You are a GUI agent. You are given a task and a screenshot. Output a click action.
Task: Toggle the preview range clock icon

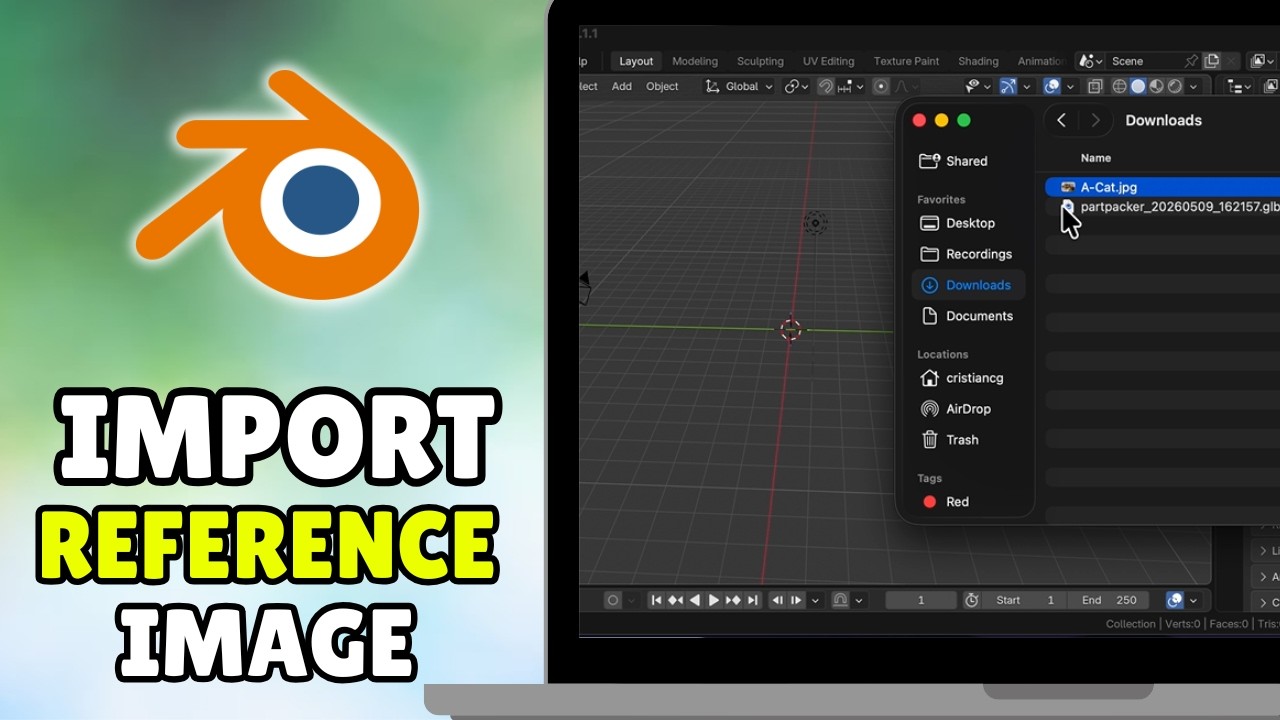[x=972, y=600]
